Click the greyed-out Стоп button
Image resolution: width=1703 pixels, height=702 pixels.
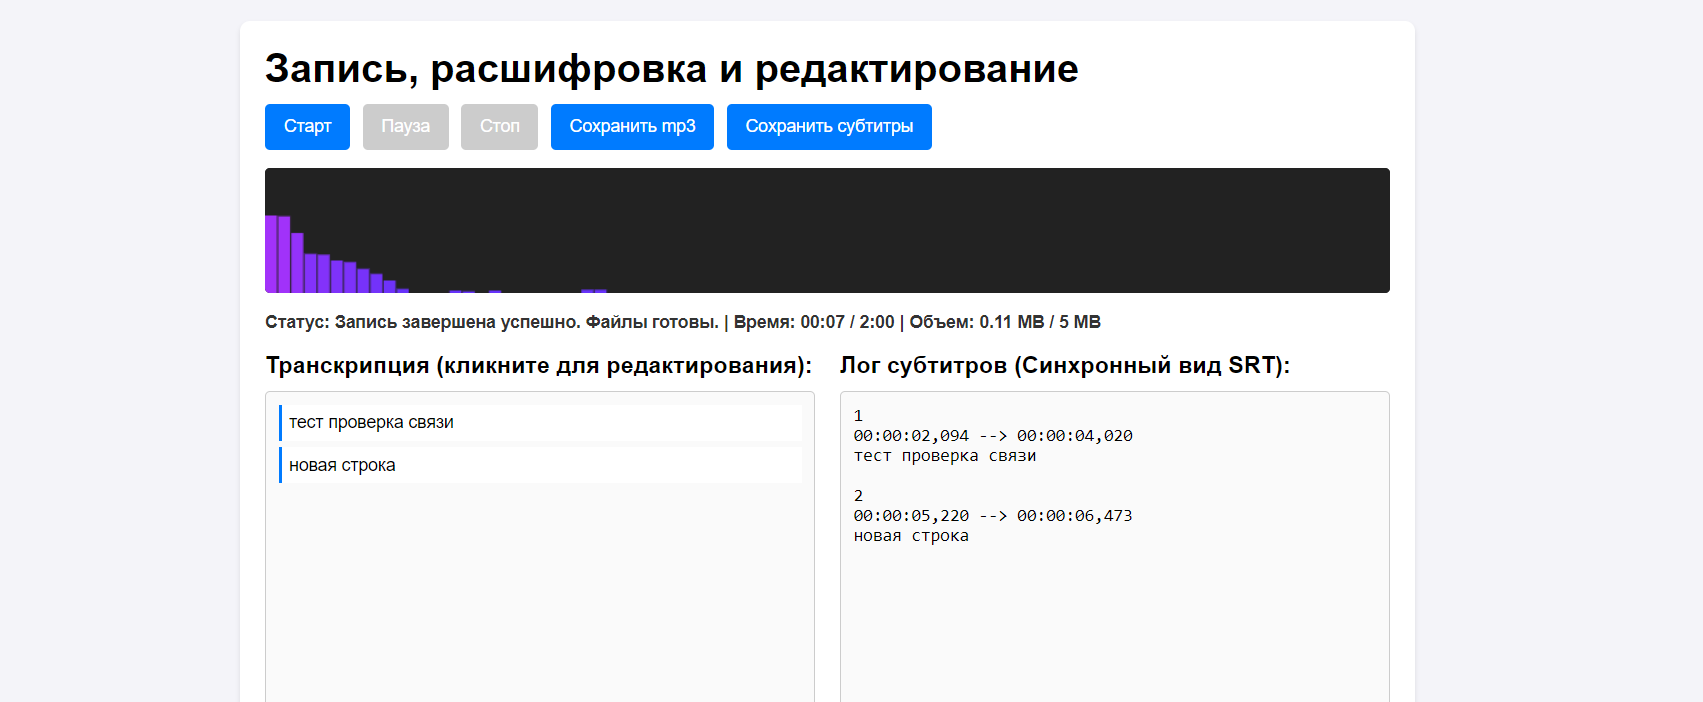(x=499, y=127)
